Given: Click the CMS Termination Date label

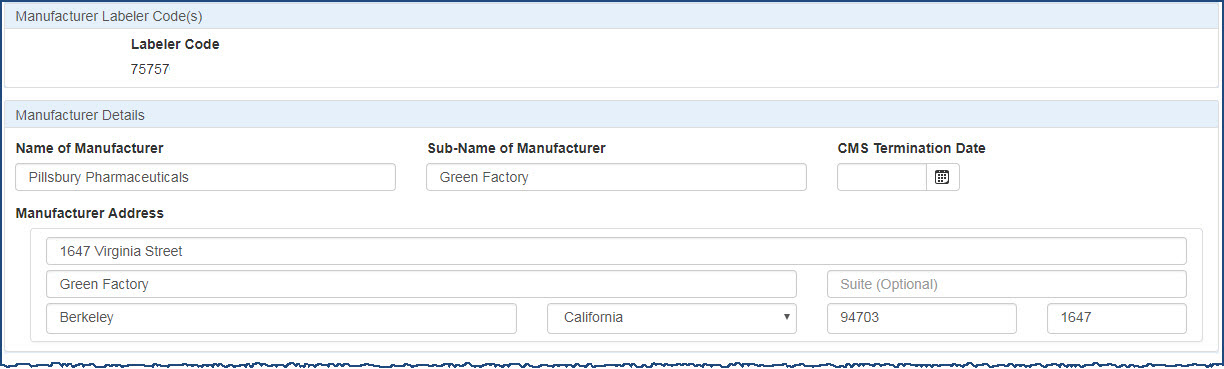Looking at the screenshot, I should [911, 148].
